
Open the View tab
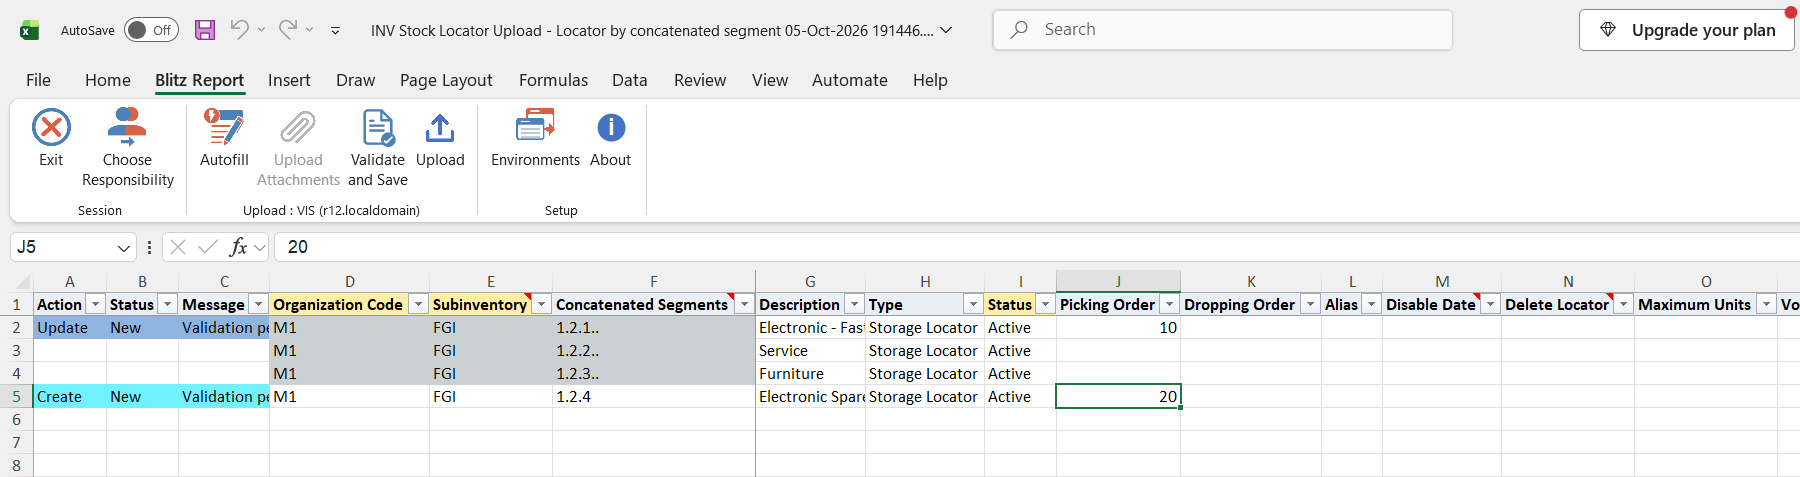pos(770,80)
